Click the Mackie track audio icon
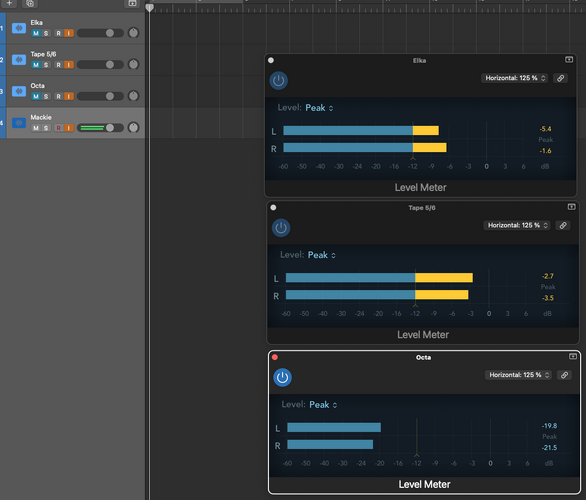The image size is (586, 500). [19, 123]
